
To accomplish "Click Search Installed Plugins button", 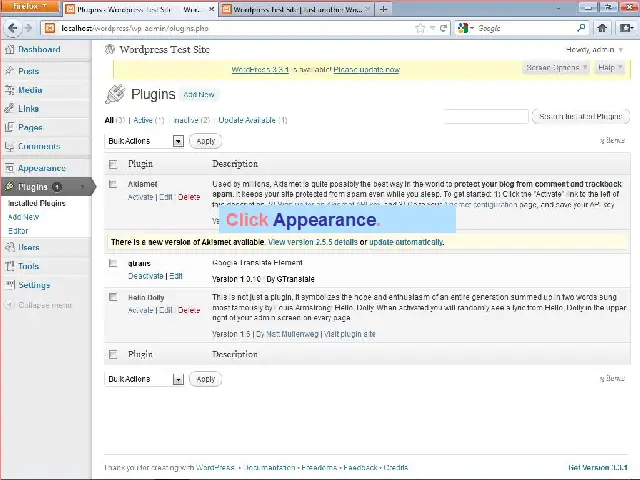I will click(580, 116).
